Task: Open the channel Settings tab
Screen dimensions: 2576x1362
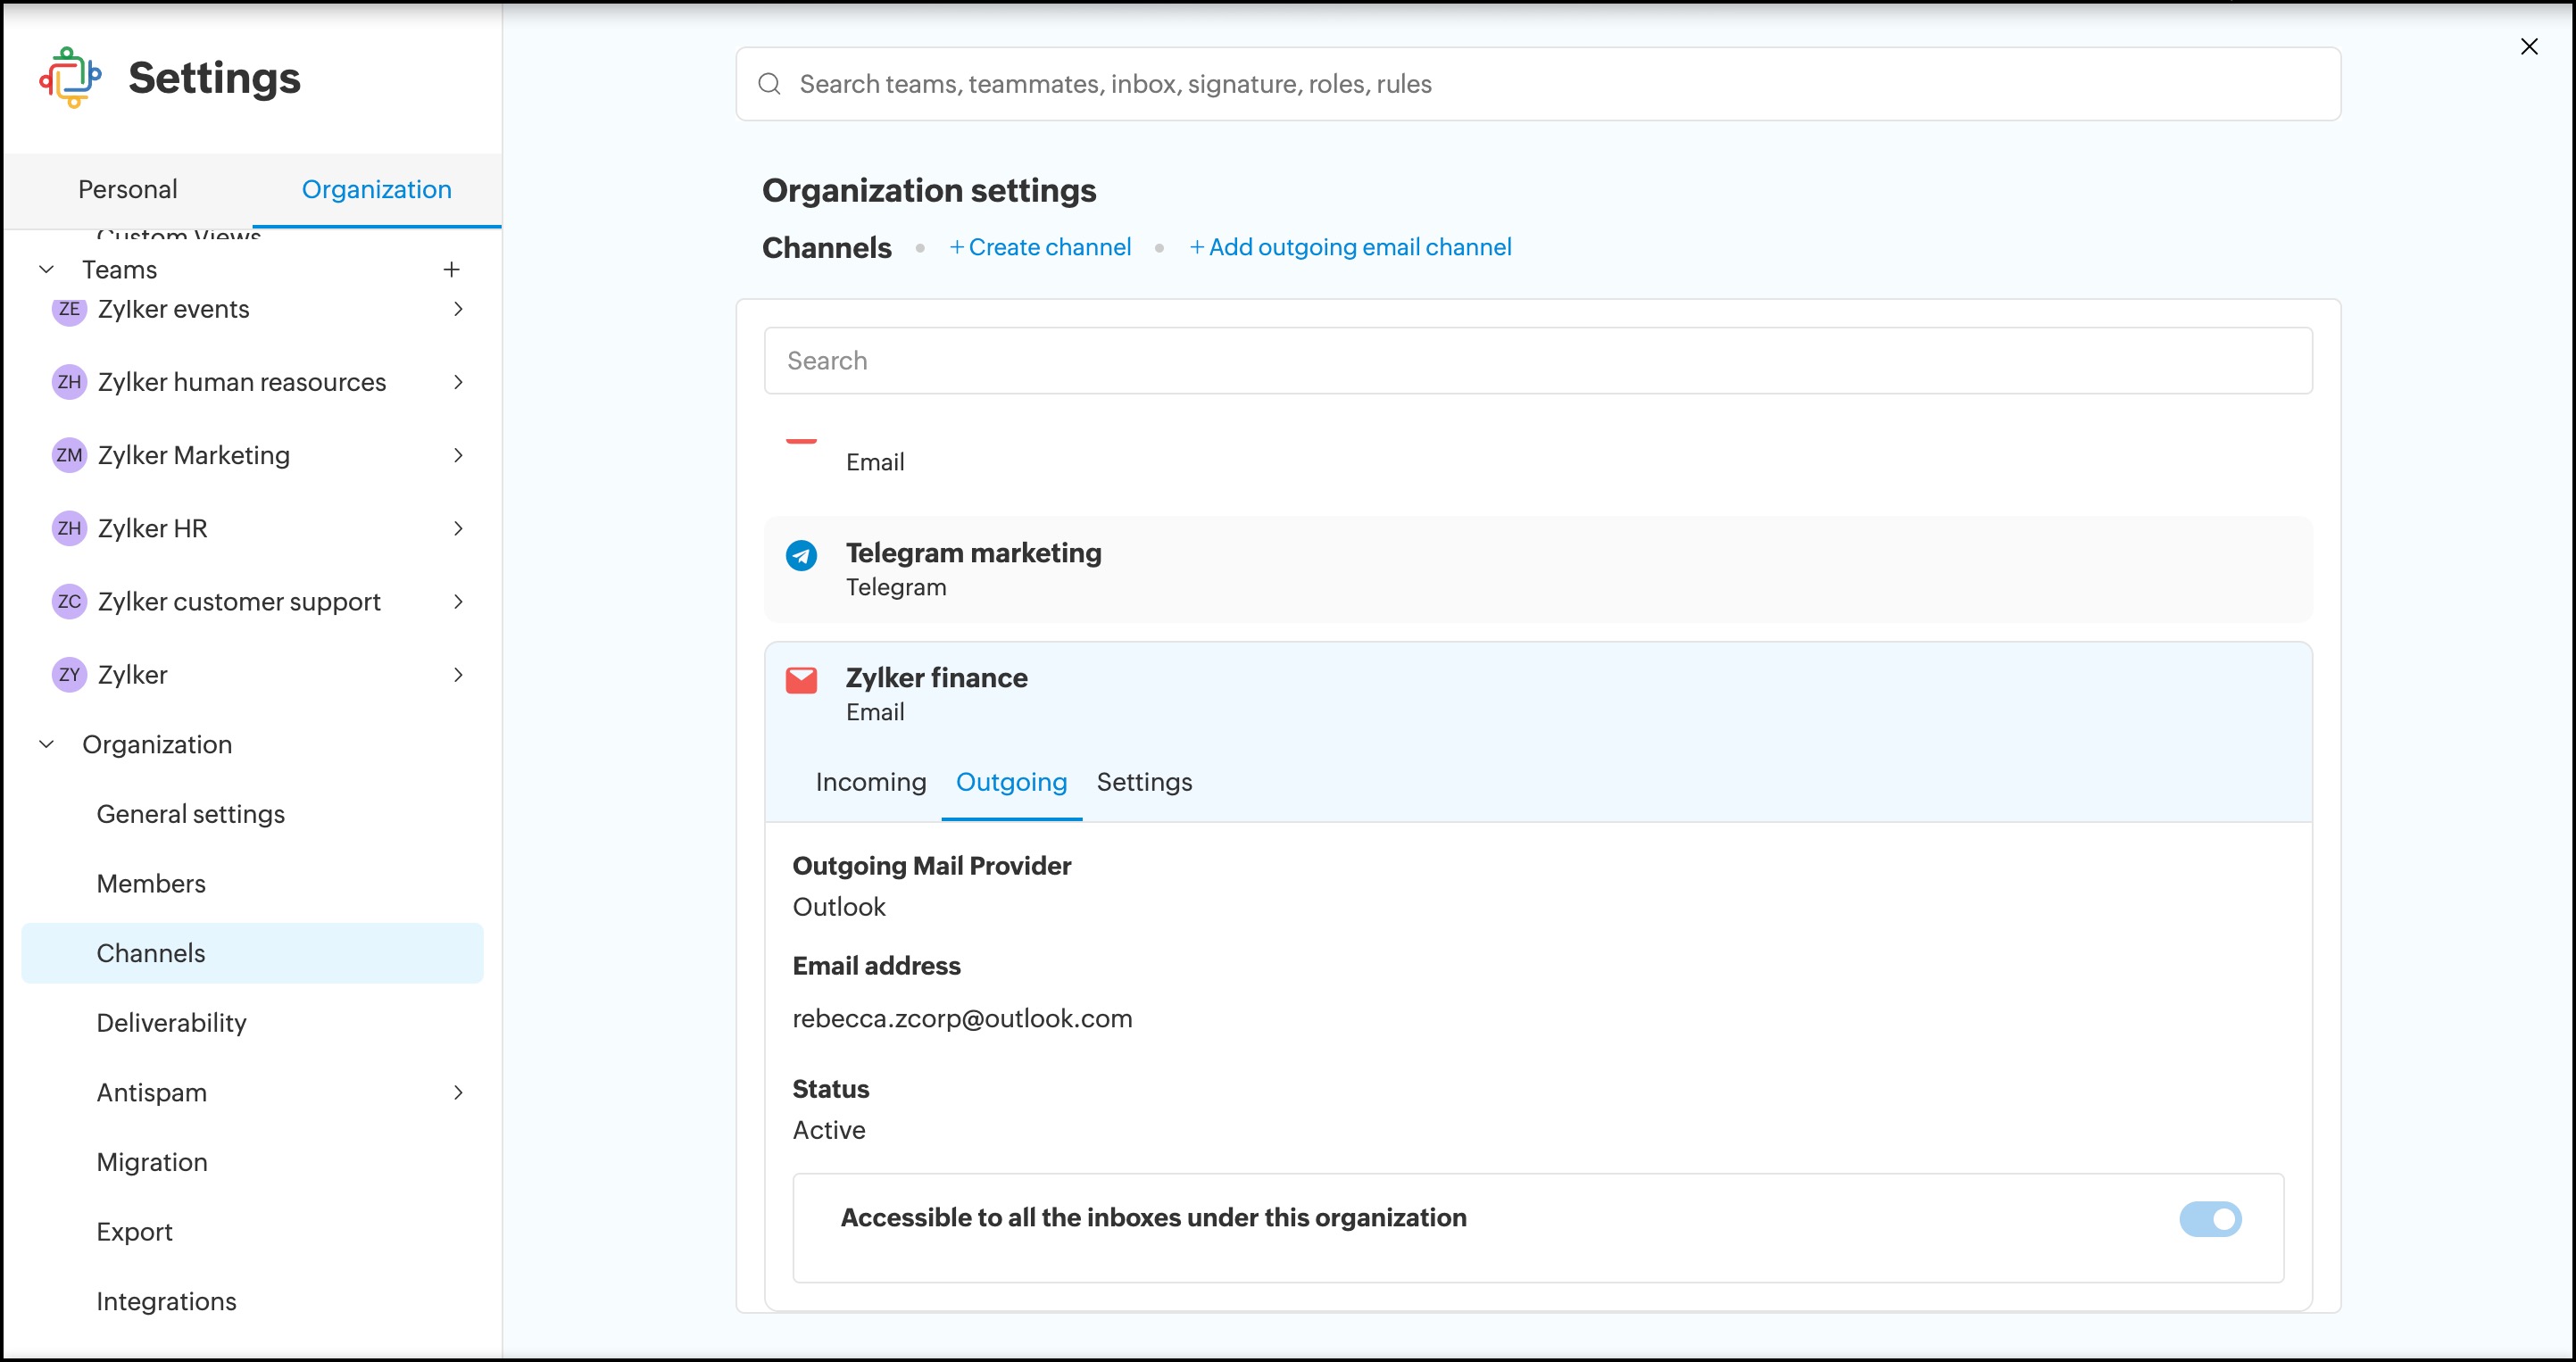Action: (x=1144, y=782)
